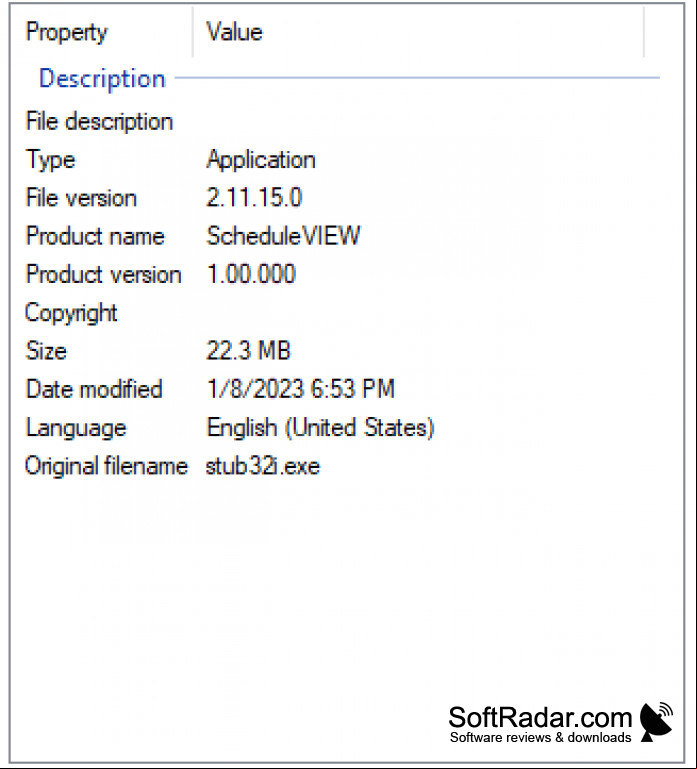Click the stub32i.exe filename value
Viewport: 697px width, 769px height.
pos(262,466)
